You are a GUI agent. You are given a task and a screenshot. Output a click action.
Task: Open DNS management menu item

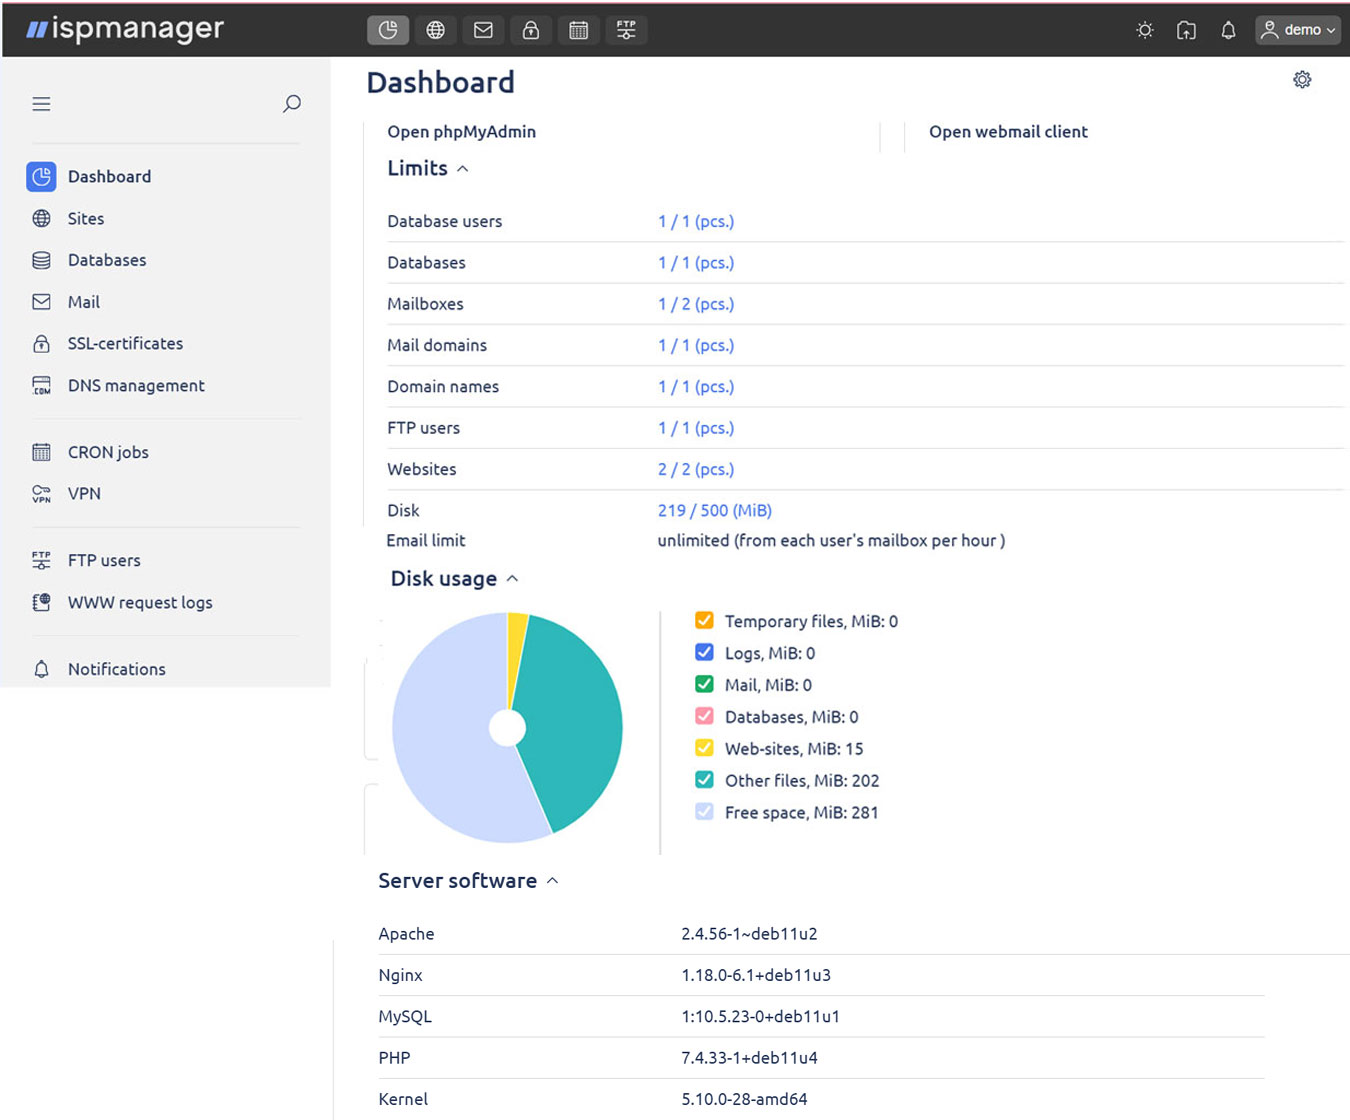pyautogui.click(x=136, y=385)
